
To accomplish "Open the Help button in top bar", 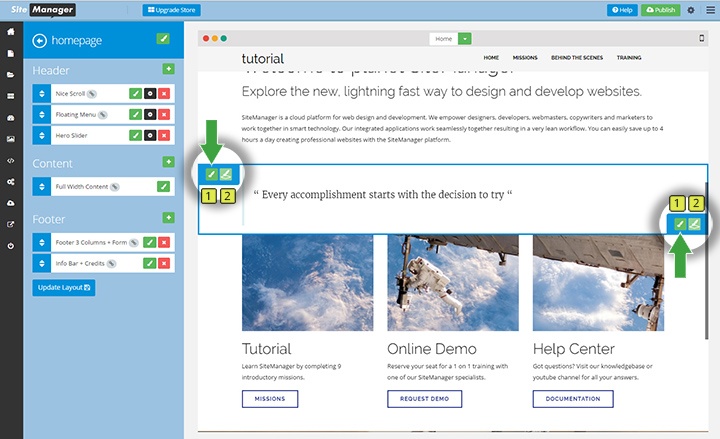I will pos(622,10).
